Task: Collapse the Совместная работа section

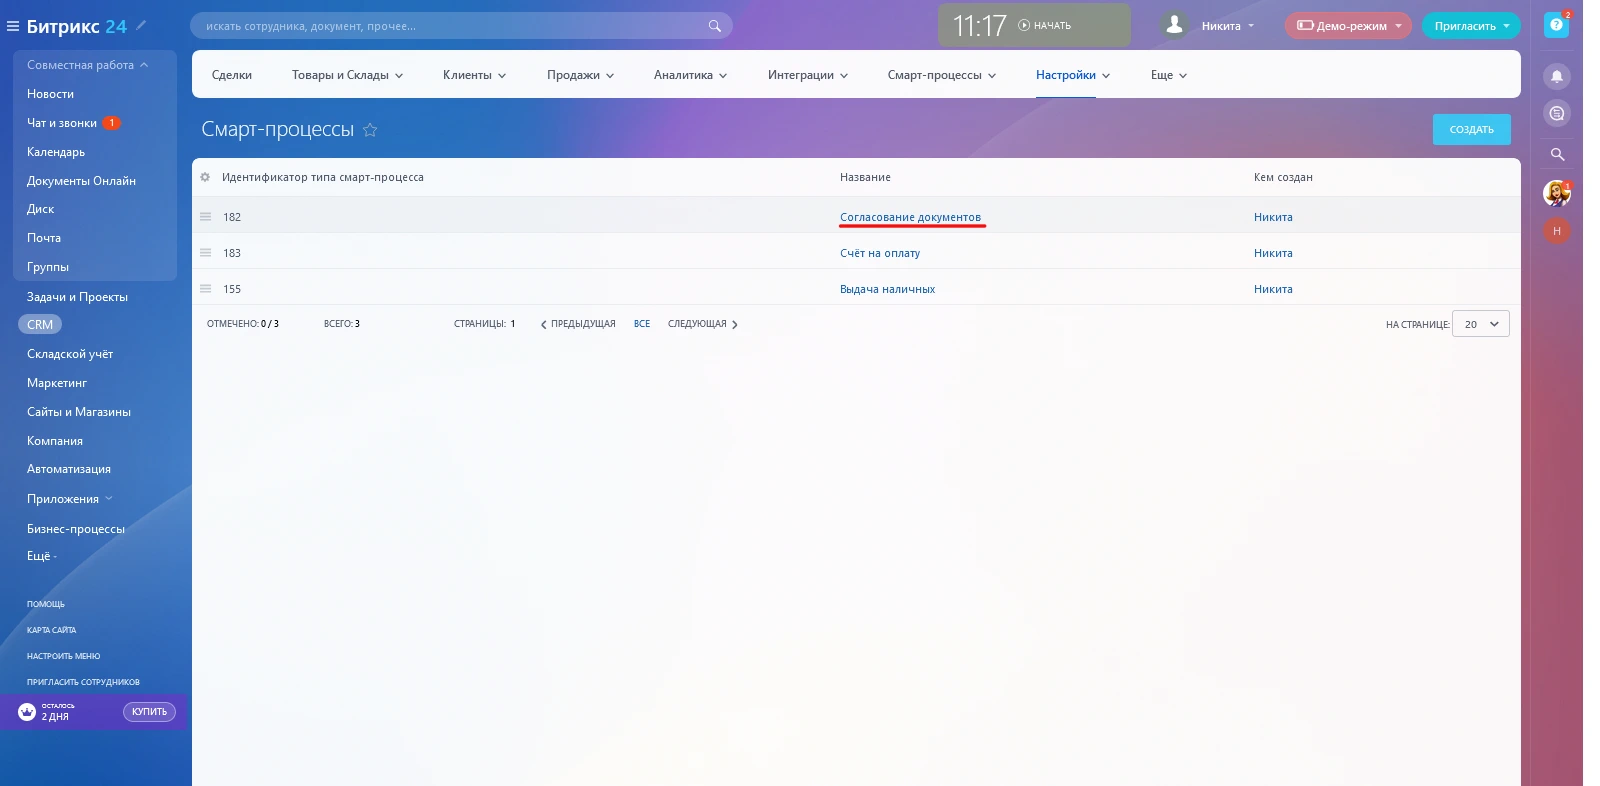Action: pos(88,65)
